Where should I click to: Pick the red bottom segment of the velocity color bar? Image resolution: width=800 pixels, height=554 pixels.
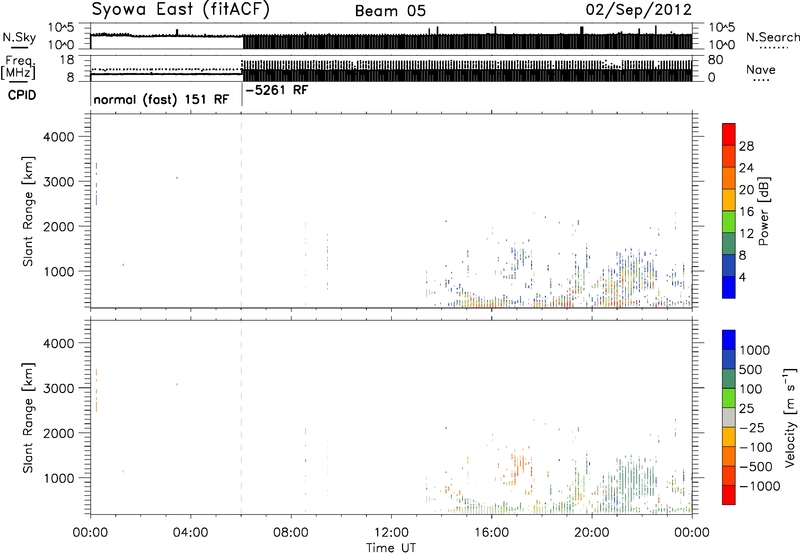729,495
